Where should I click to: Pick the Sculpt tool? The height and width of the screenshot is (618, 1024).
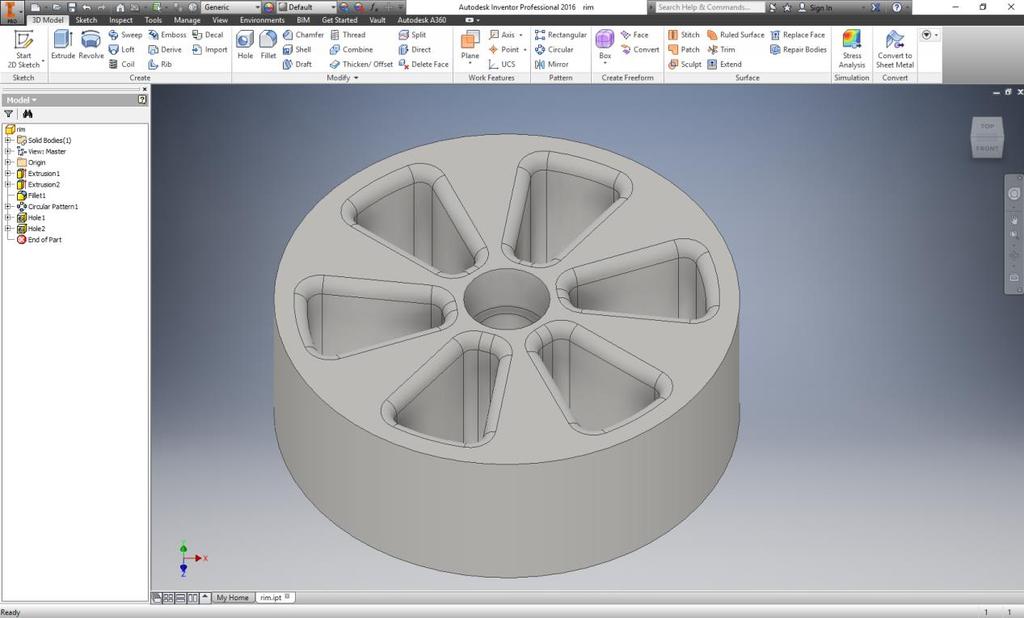(684, 64)
